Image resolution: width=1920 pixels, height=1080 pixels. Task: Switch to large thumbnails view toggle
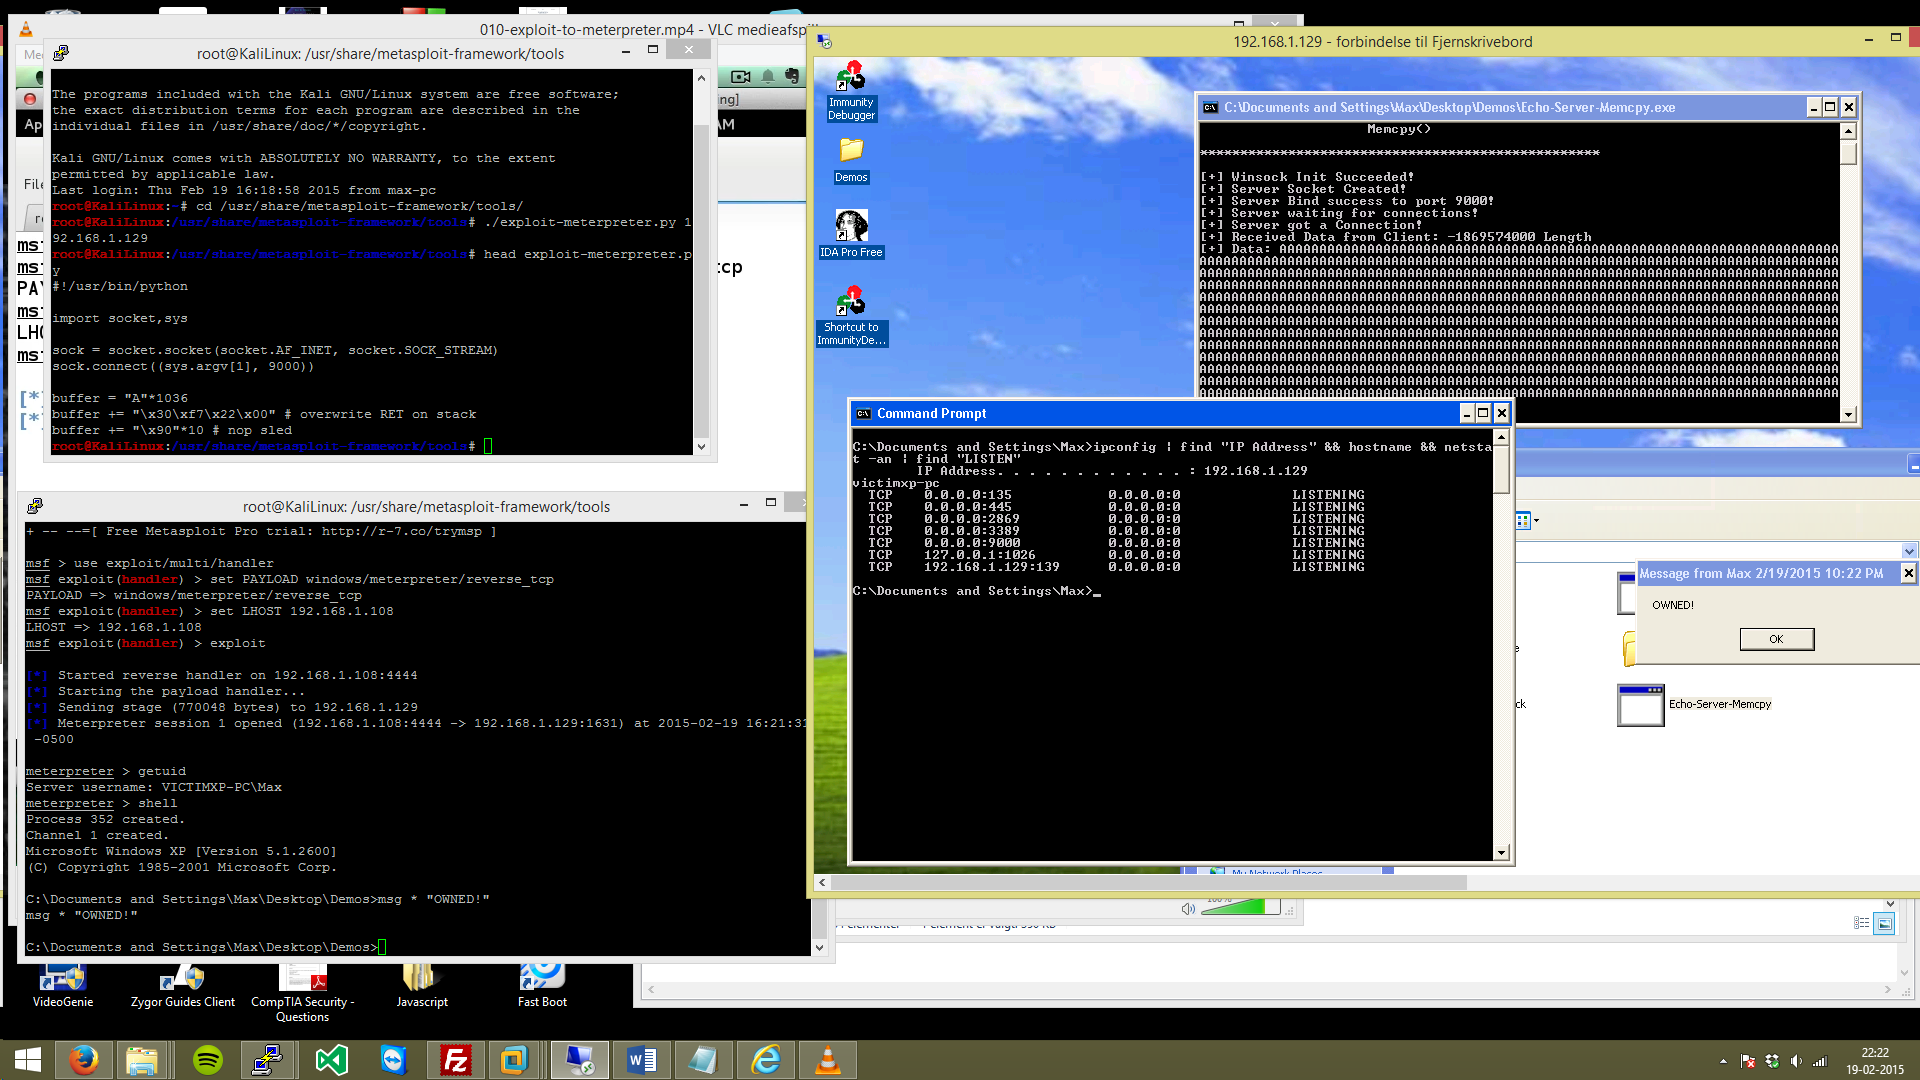(x=1884, y=923)
